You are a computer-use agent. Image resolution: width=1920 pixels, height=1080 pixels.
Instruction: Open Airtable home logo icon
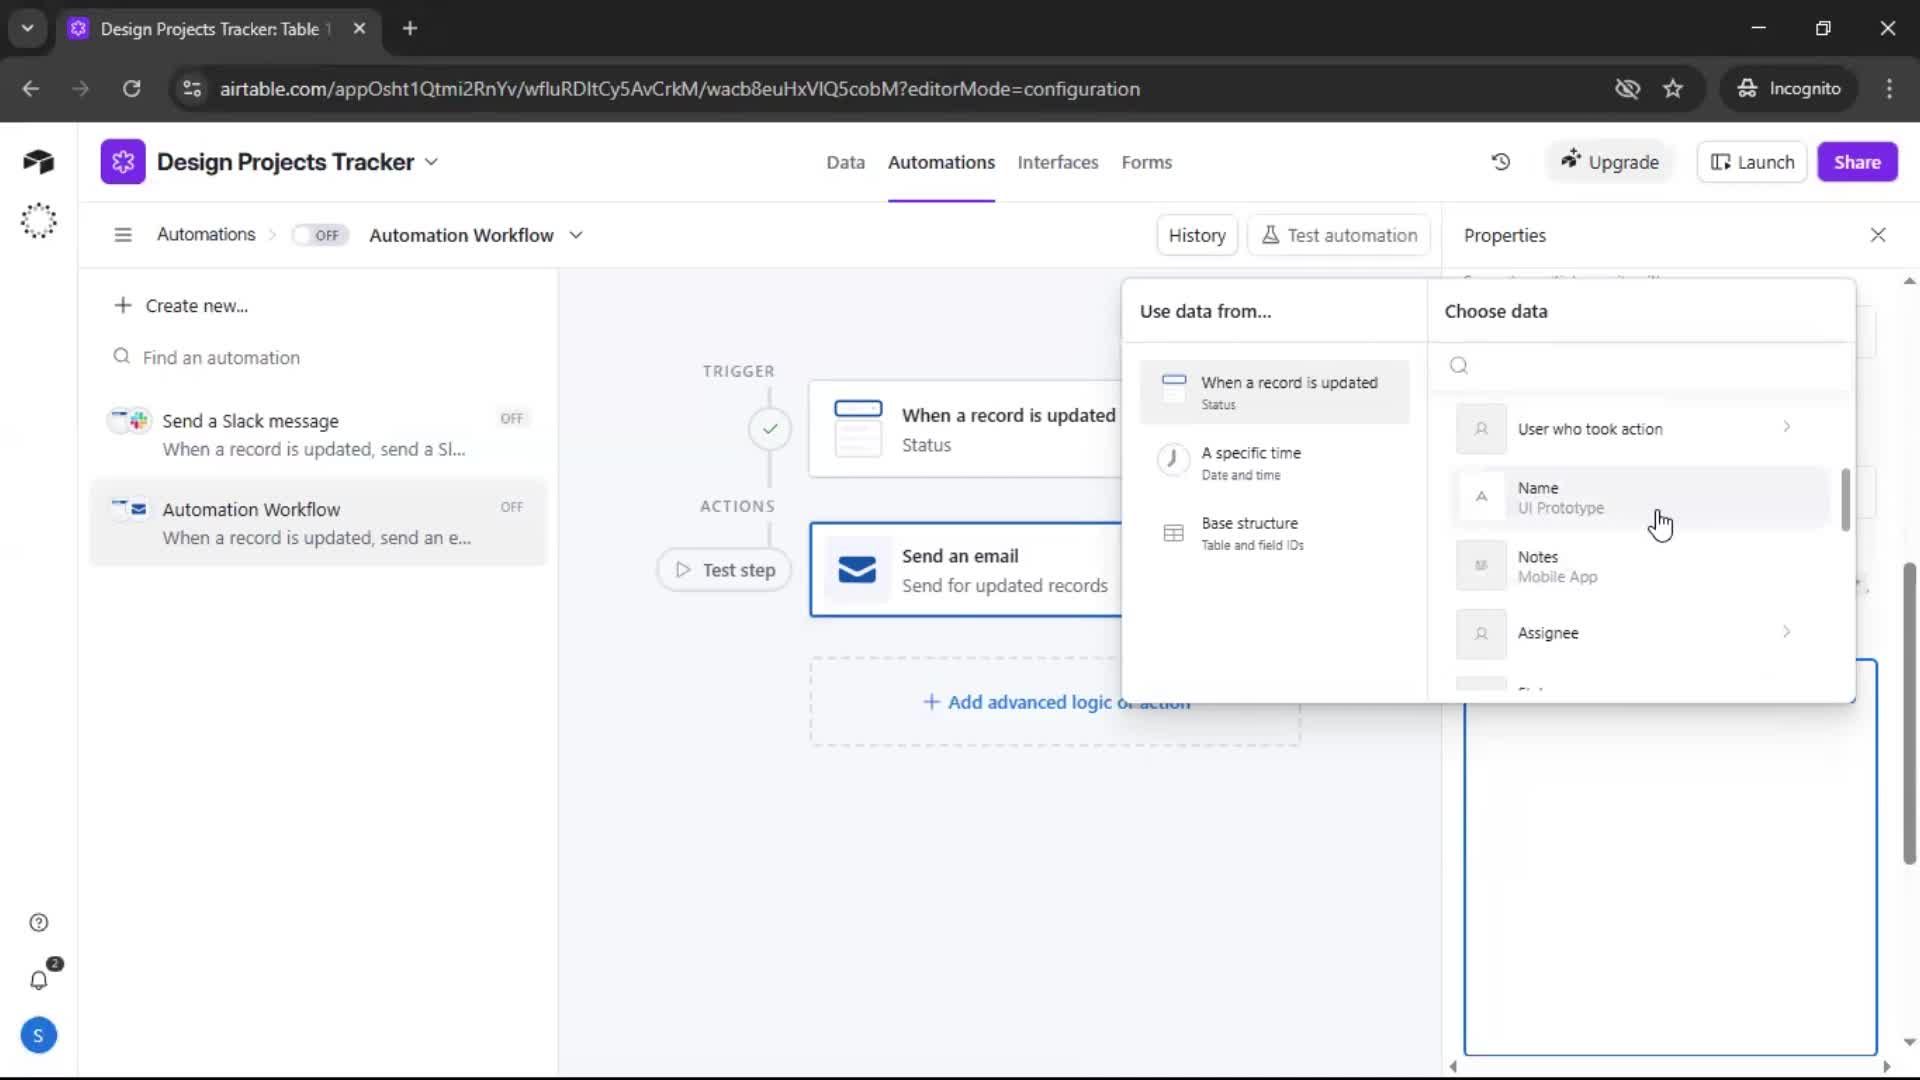coord(38,162)
